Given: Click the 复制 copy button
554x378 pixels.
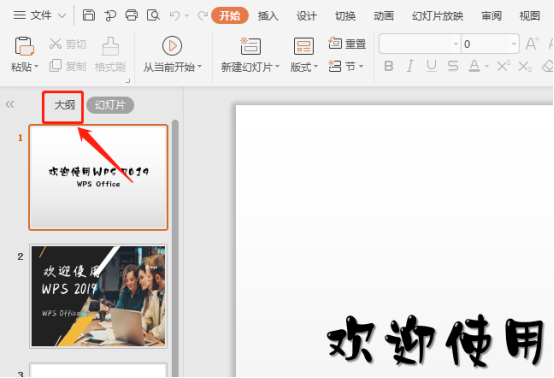Looking at the screenshot, I should click(67, 66).
